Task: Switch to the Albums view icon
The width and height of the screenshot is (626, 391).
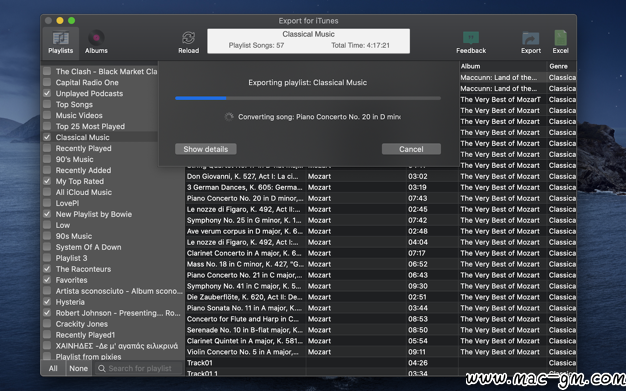Action: pos(96,38)
